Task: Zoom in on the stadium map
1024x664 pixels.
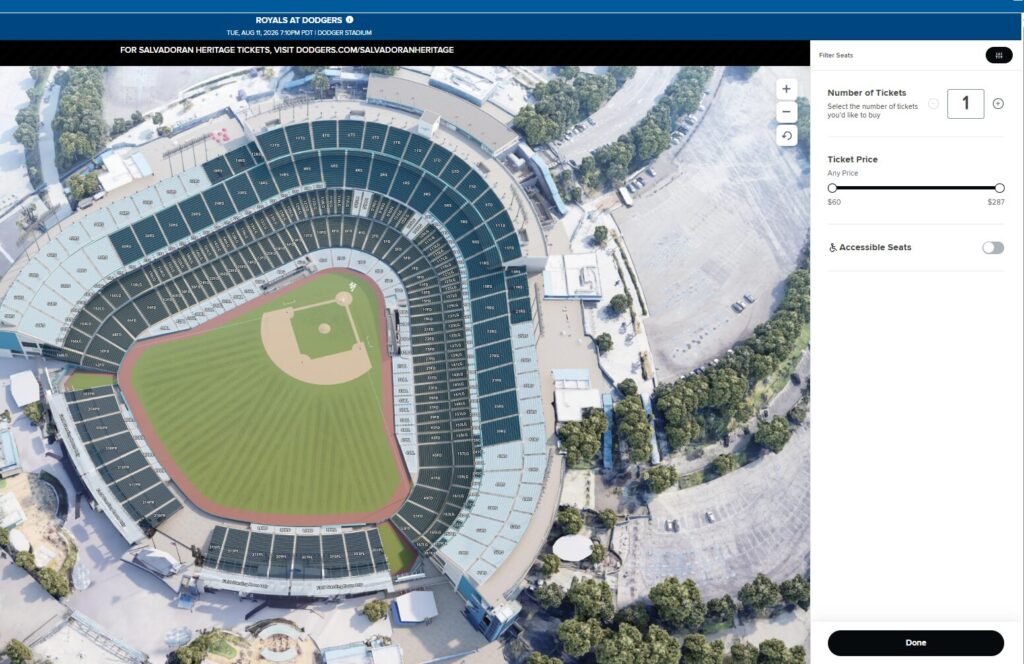Action: tap(786, 88)
